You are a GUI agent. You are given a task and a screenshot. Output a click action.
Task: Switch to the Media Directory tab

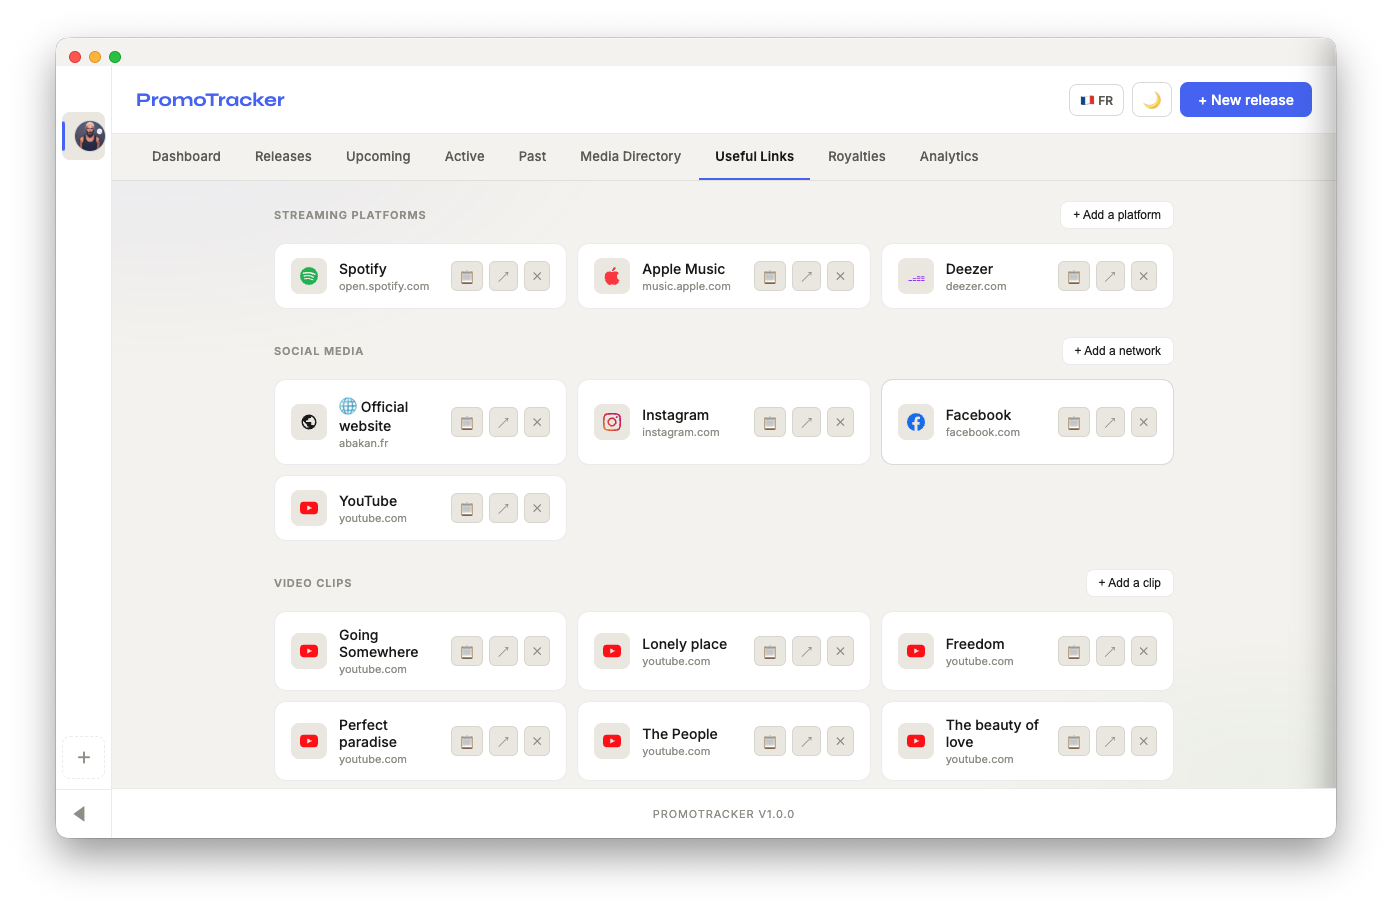[x=630, y=157]
